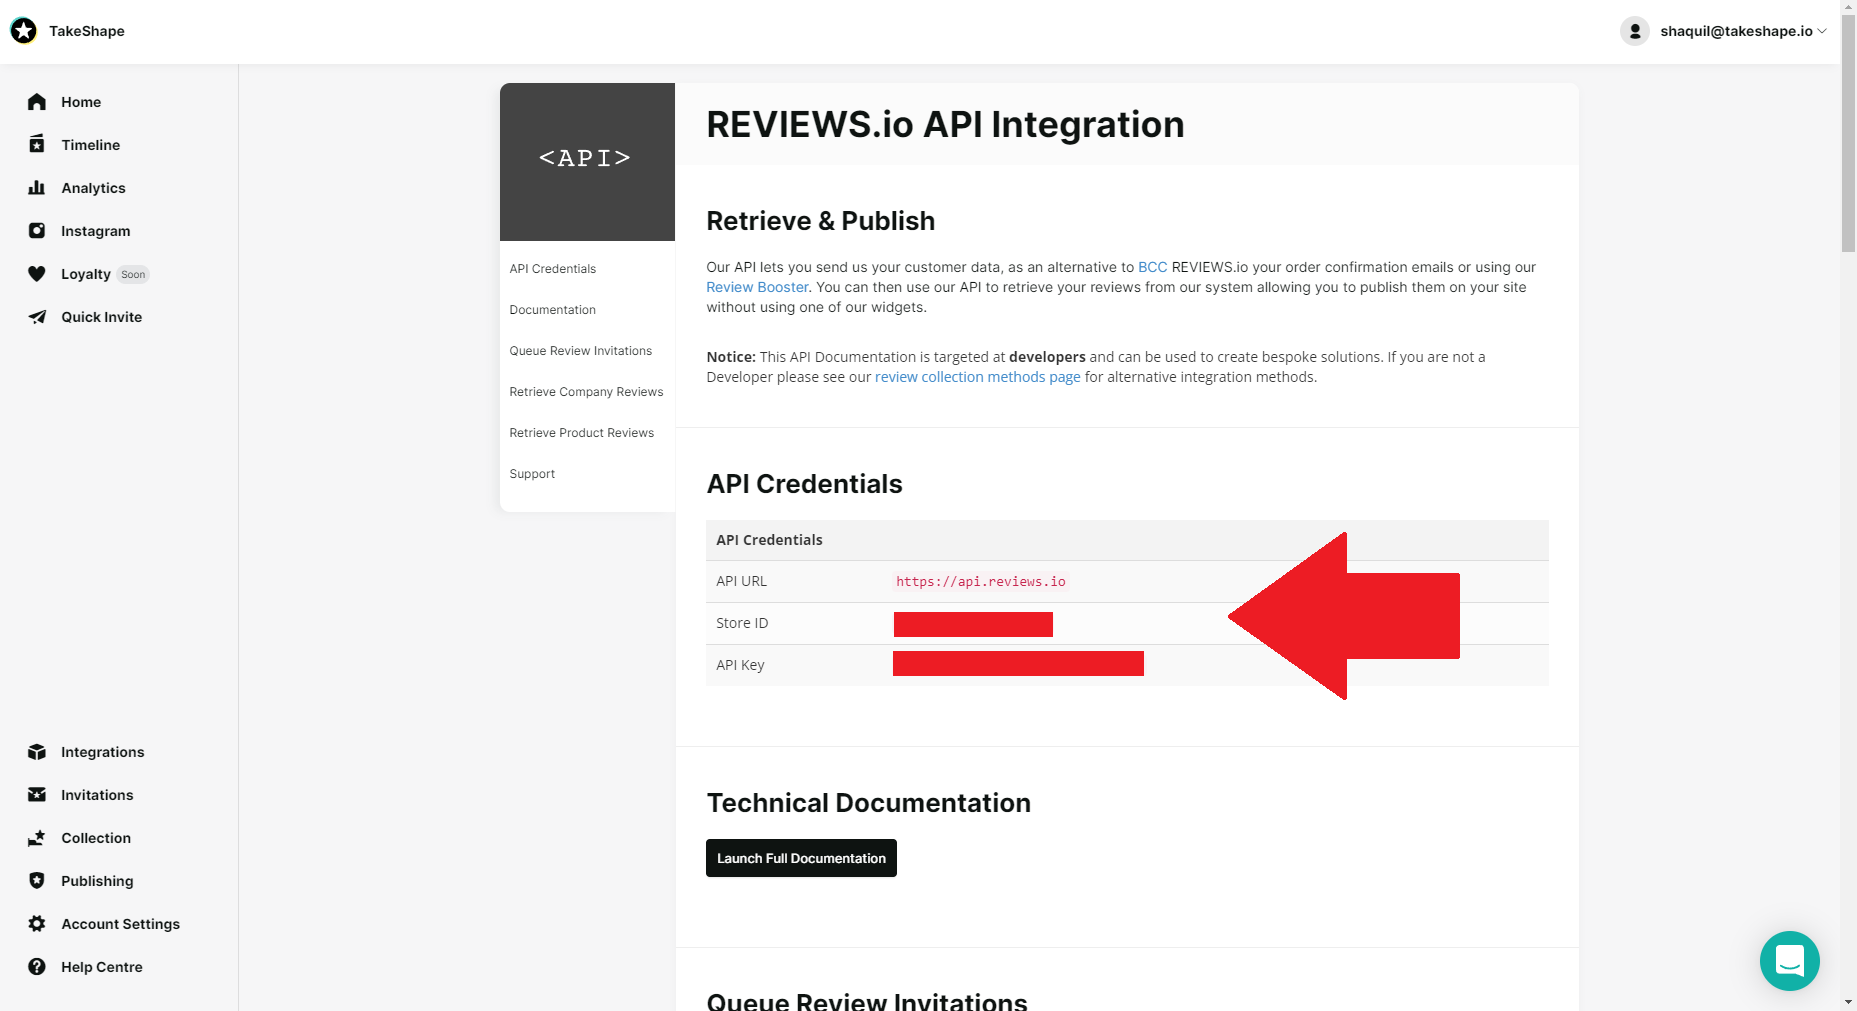Open the Review Booster link
1857x1011 pixels.
pyautogui.click(x=757, y=287)
